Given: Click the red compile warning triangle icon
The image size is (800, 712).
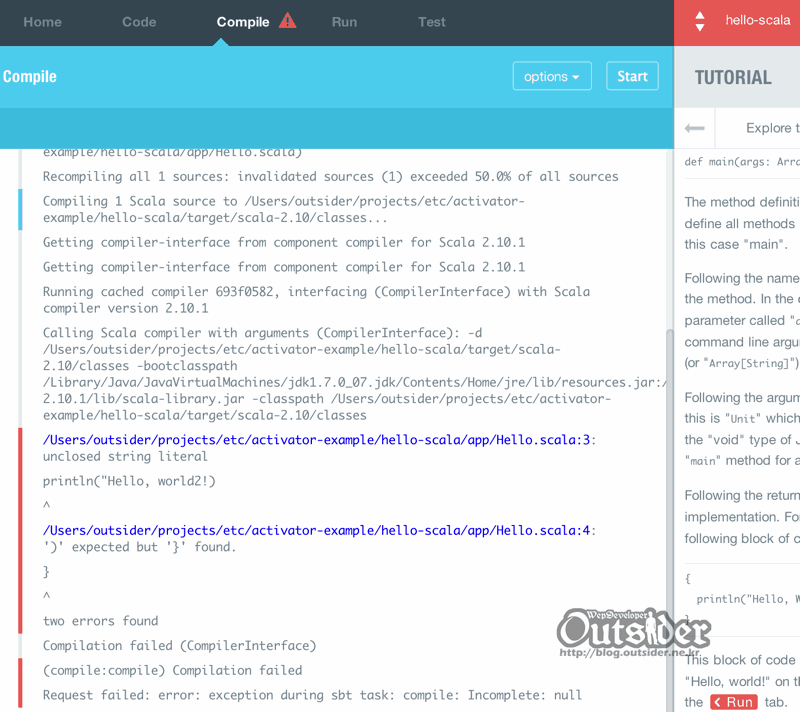Looking at the screenshot, I should (x=287, y=21).
